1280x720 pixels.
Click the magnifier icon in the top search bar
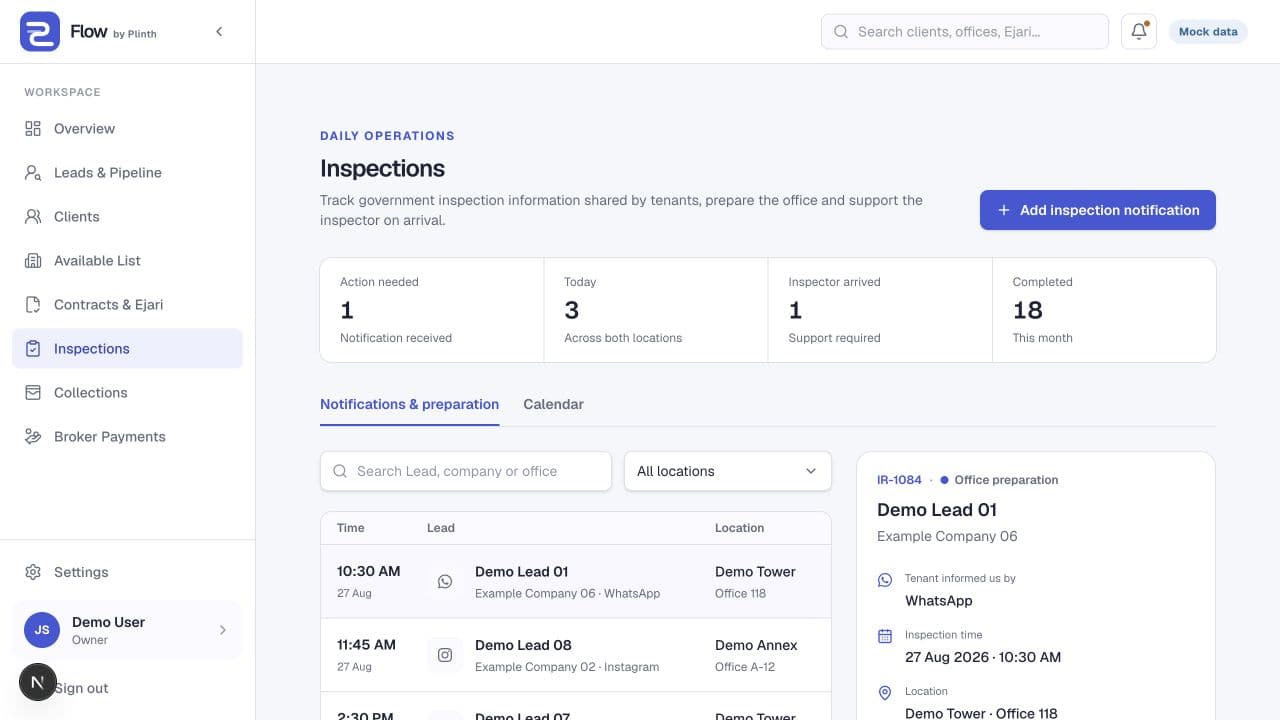click(x=841, y=32)
